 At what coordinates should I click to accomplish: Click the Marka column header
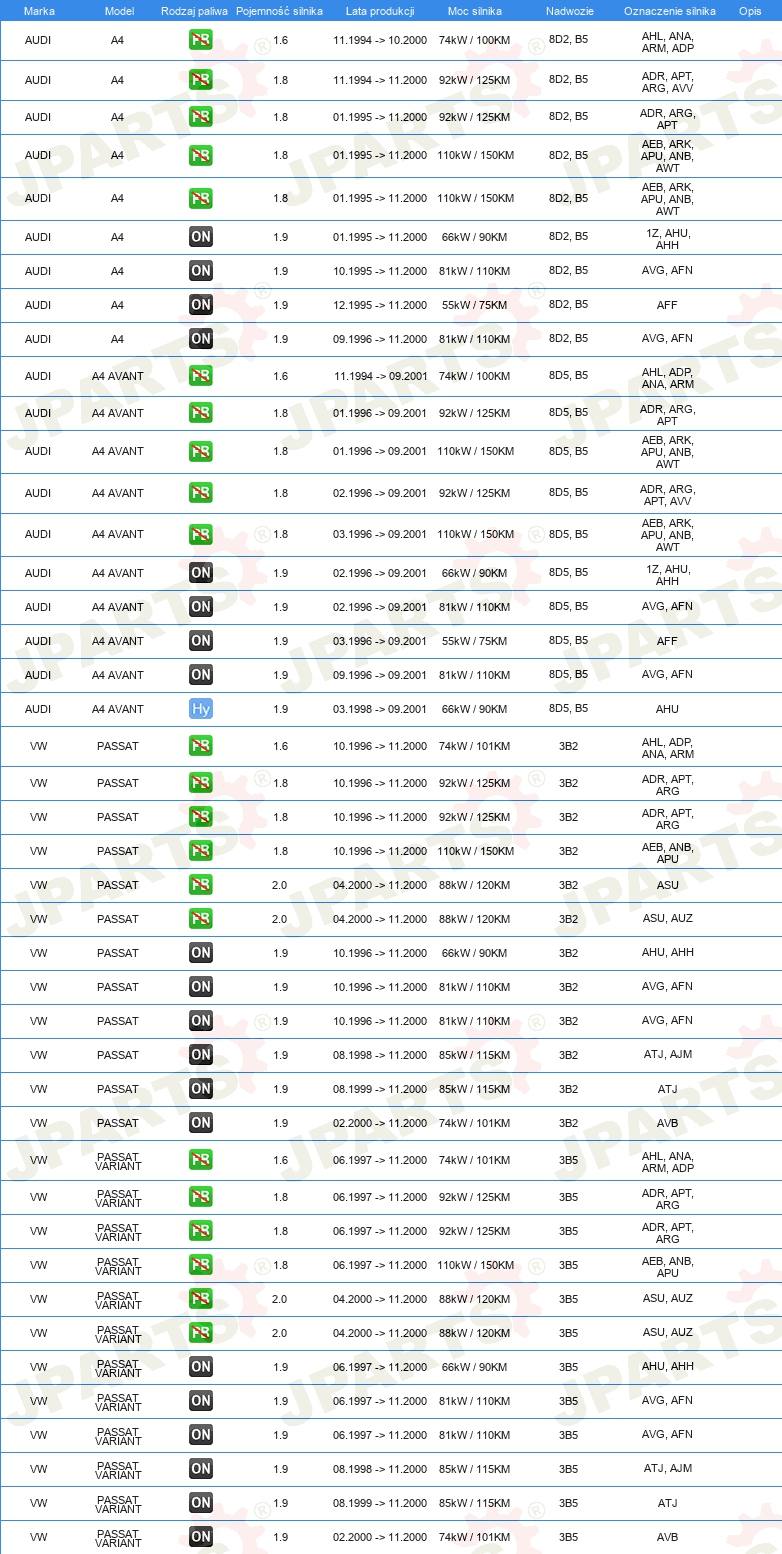(x=39, y=11)
